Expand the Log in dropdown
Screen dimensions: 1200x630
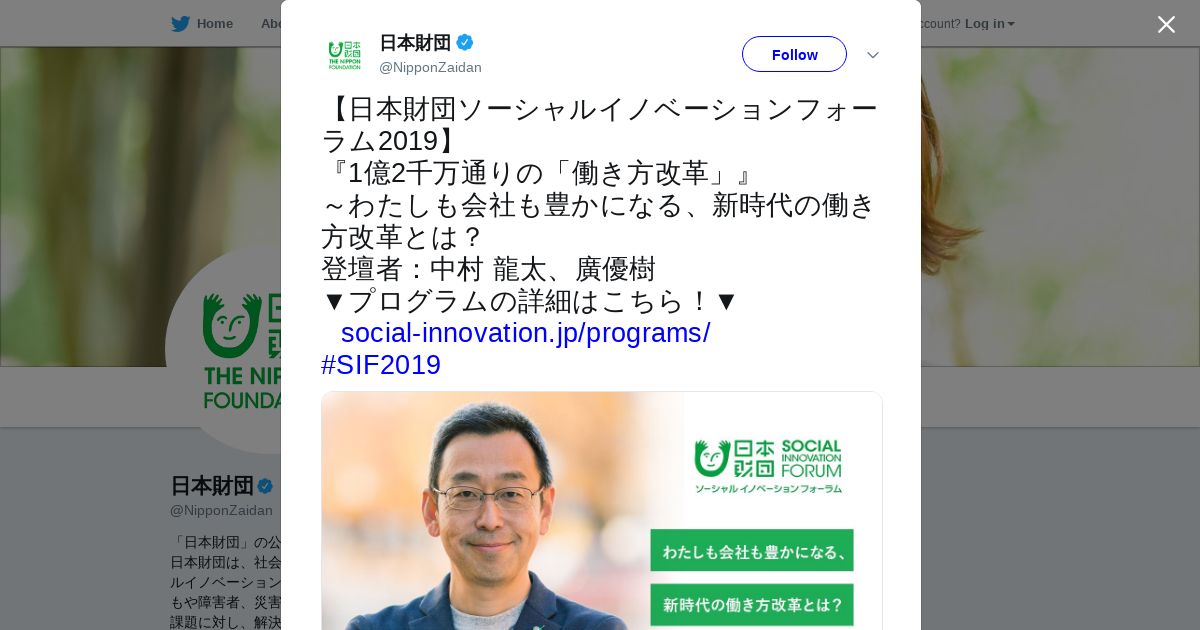click(x=990, y=23)
